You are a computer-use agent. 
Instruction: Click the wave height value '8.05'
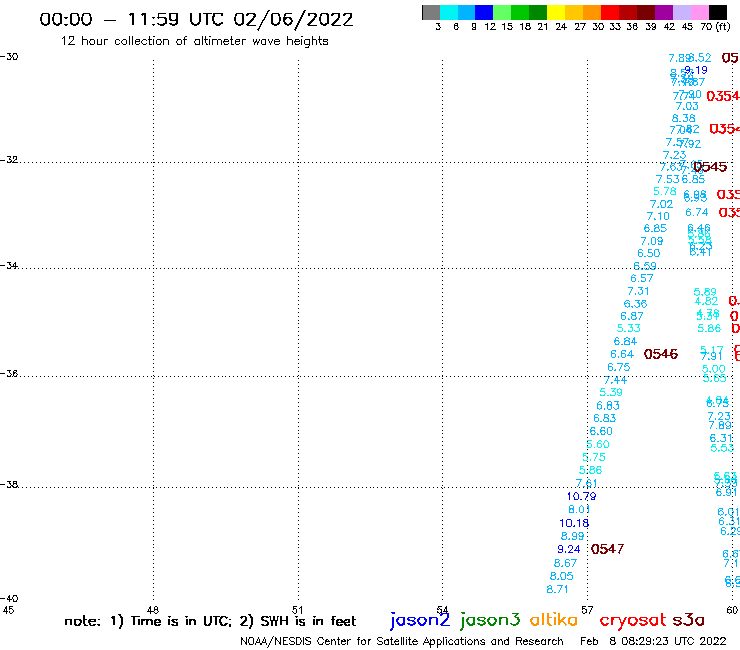pos(562,576)
